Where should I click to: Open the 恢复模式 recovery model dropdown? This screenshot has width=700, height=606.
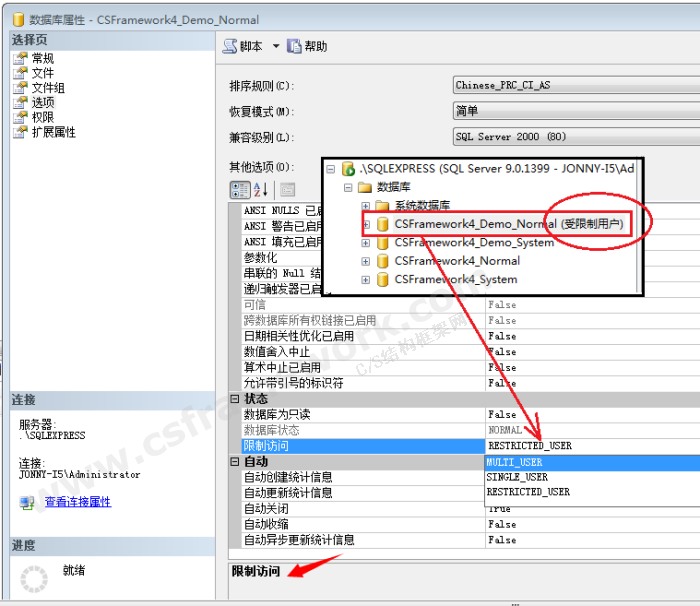575,111
